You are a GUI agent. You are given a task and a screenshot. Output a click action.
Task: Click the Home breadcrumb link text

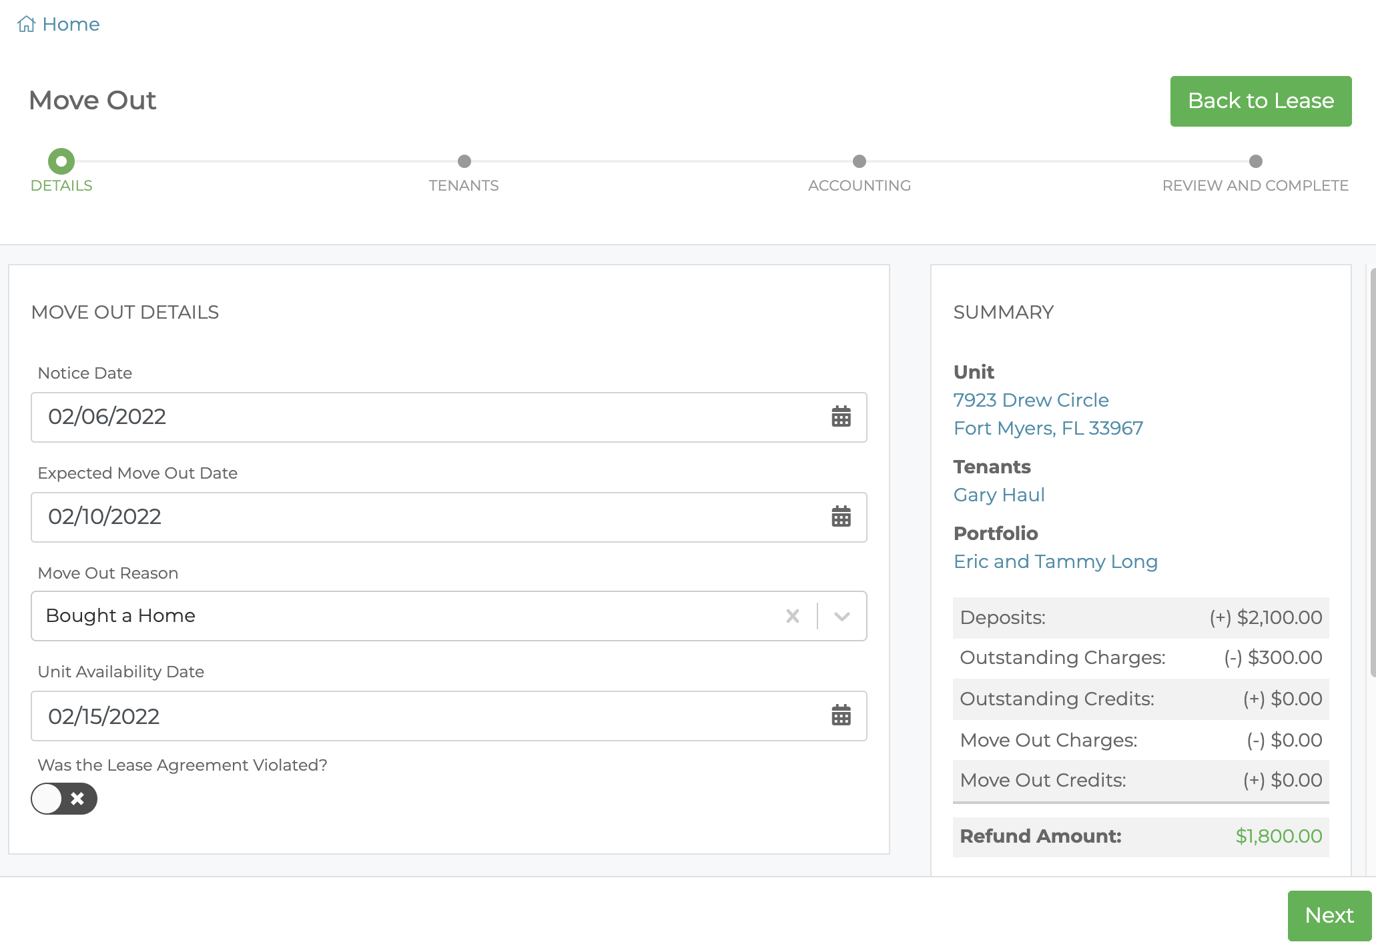71,24
